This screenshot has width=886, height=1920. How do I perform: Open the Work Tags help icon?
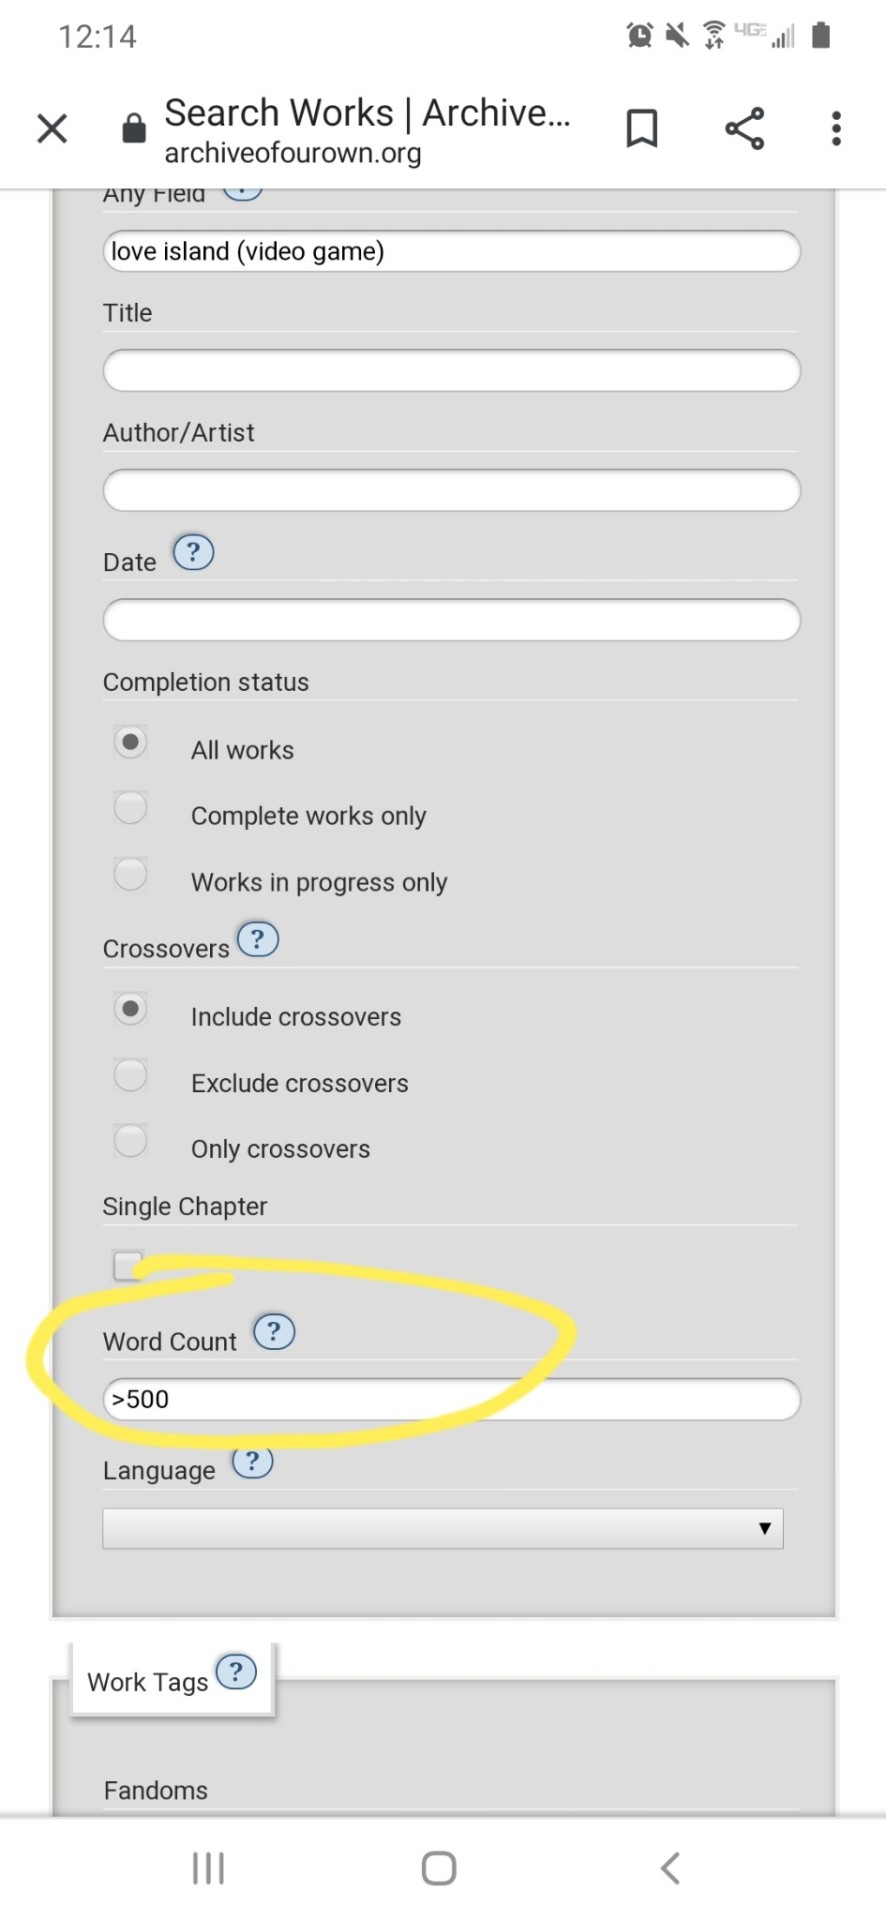point(237,1672)
